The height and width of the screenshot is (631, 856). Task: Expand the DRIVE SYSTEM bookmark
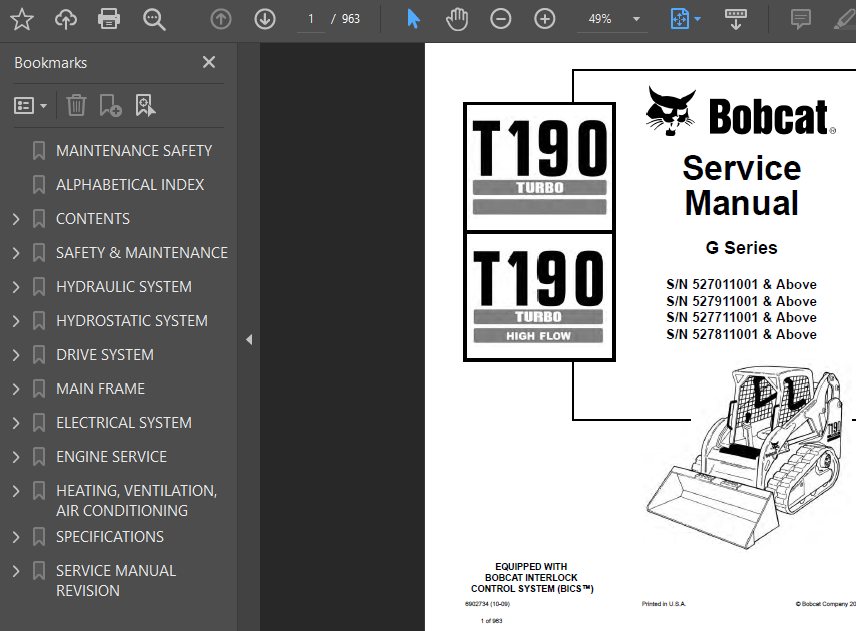[16, 355]
